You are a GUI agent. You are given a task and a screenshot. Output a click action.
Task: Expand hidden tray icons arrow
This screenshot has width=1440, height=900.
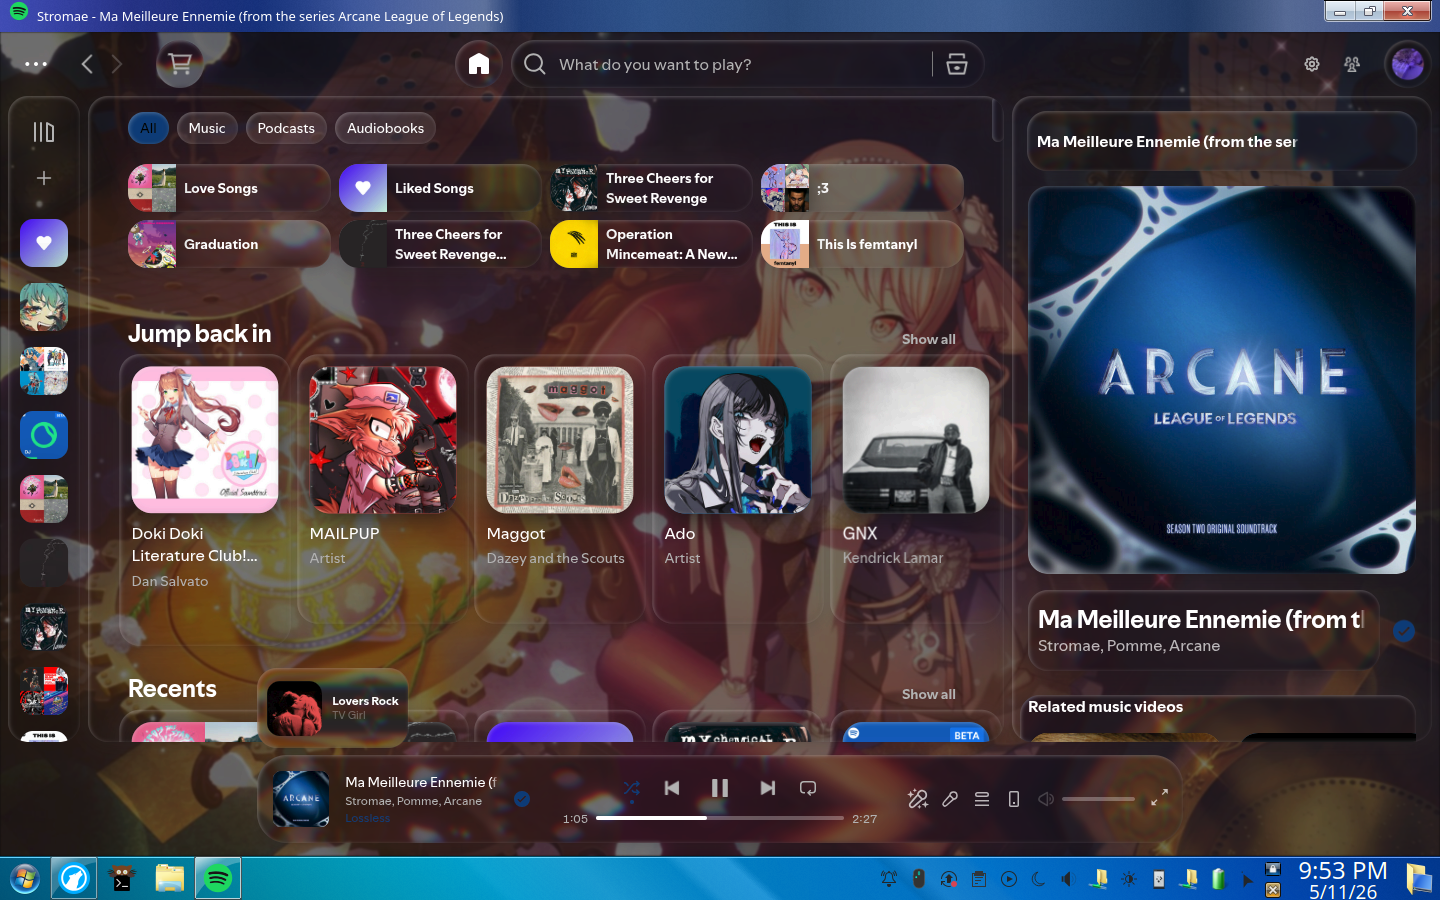click(1247, 880)
